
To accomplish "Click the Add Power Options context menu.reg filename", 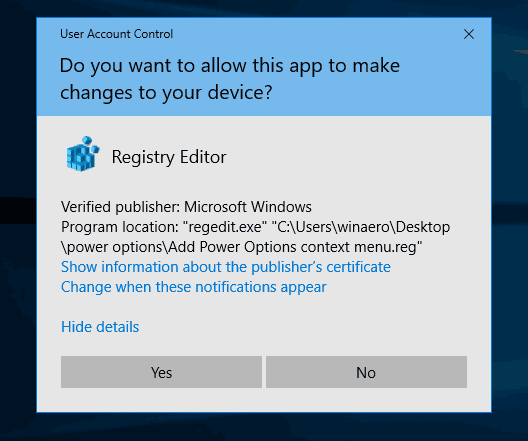I will [295, 247].
